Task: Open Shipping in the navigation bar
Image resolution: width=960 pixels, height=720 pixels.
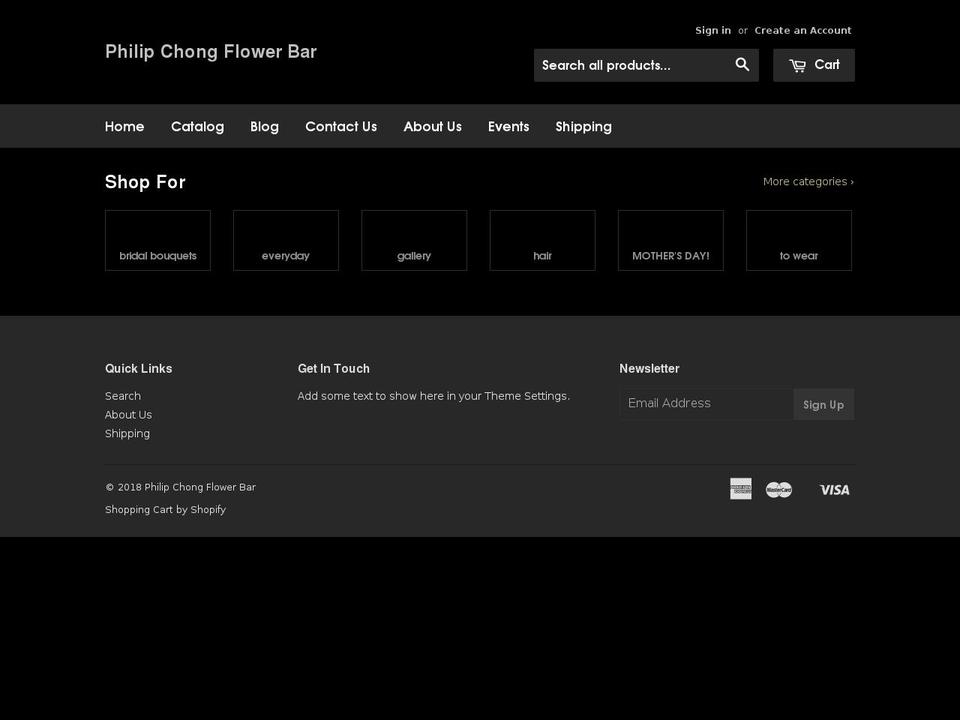Action: click(583, 127)
